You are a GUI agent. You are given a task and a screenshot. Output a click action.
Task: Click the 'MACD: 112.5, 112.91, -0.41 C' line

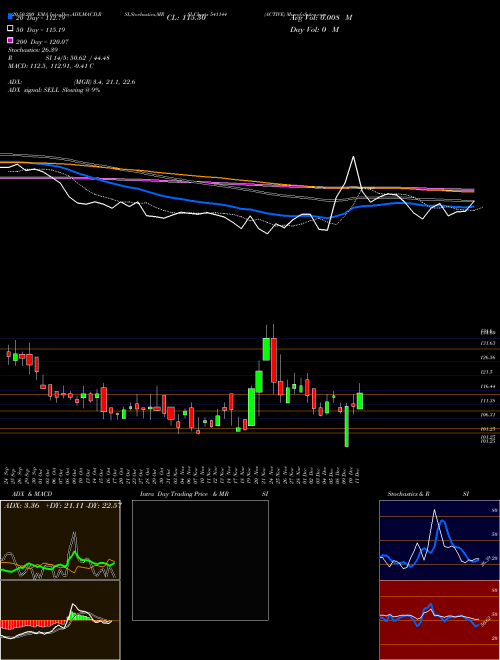[x=51, y=66]
